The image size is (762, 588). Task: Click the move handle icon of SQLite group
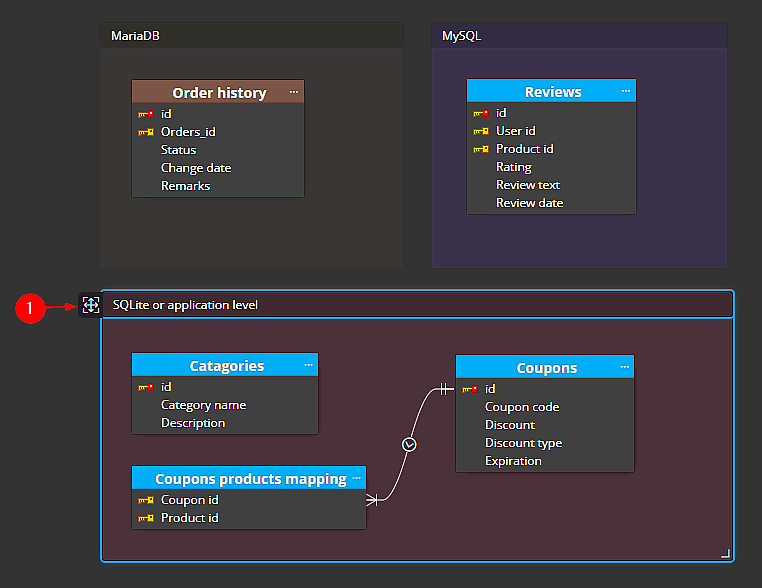pos(91,305)
